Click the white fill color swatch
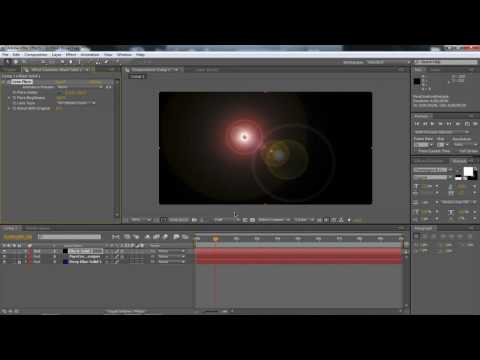The width and height of the screenshot is (480, 360). [x=468, y=171]
